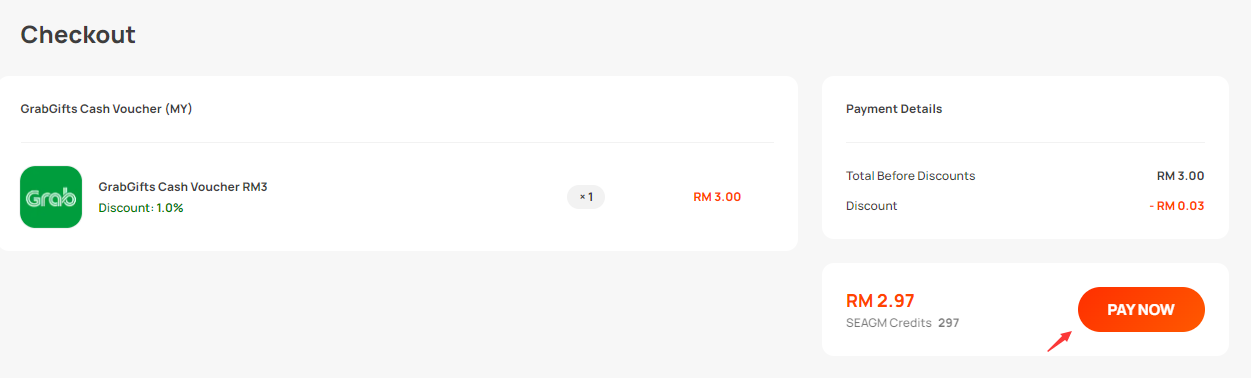
Task: Click the SEAGM Credits label
Action: (889, 323)
